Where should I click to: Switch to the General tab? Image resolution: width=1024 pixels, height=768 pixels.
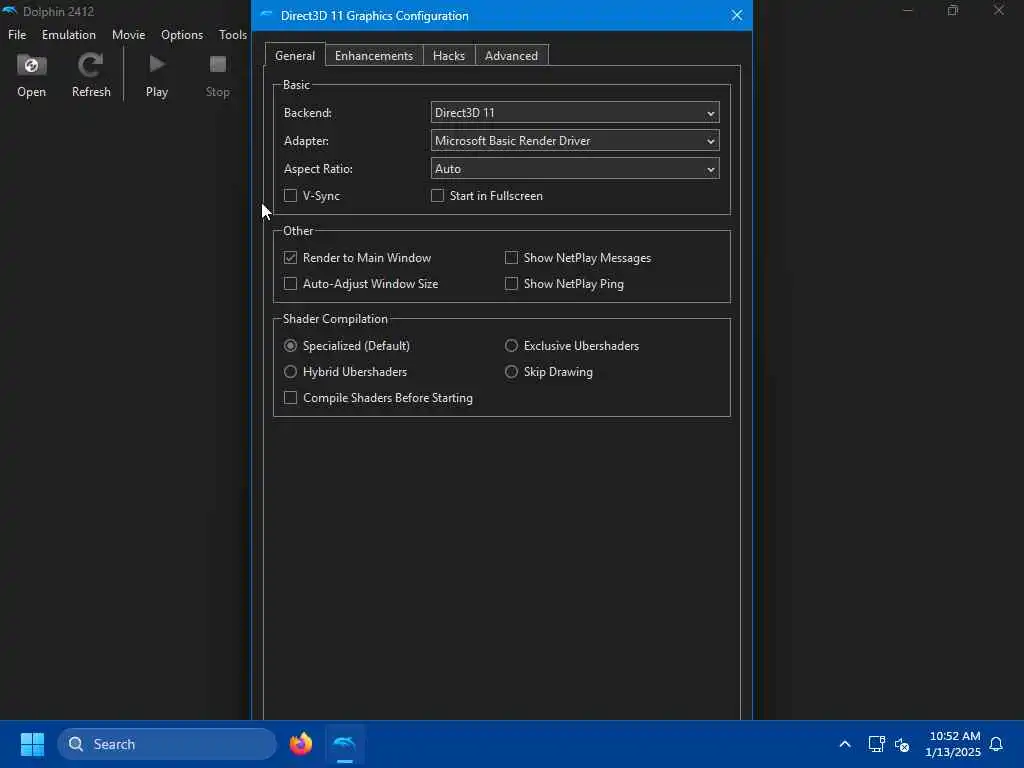coord(295,56)
